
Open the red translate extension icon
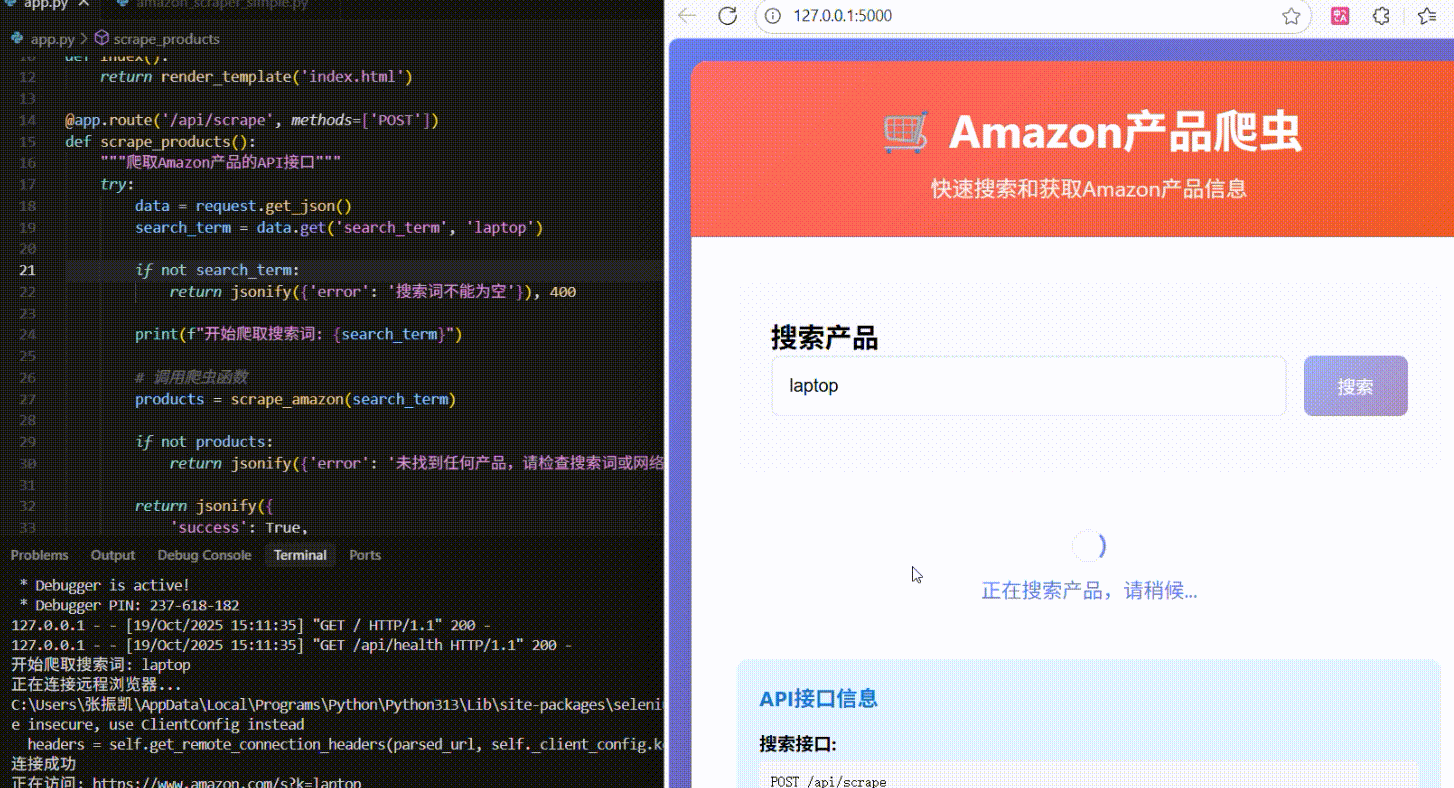click(1340, 16)
